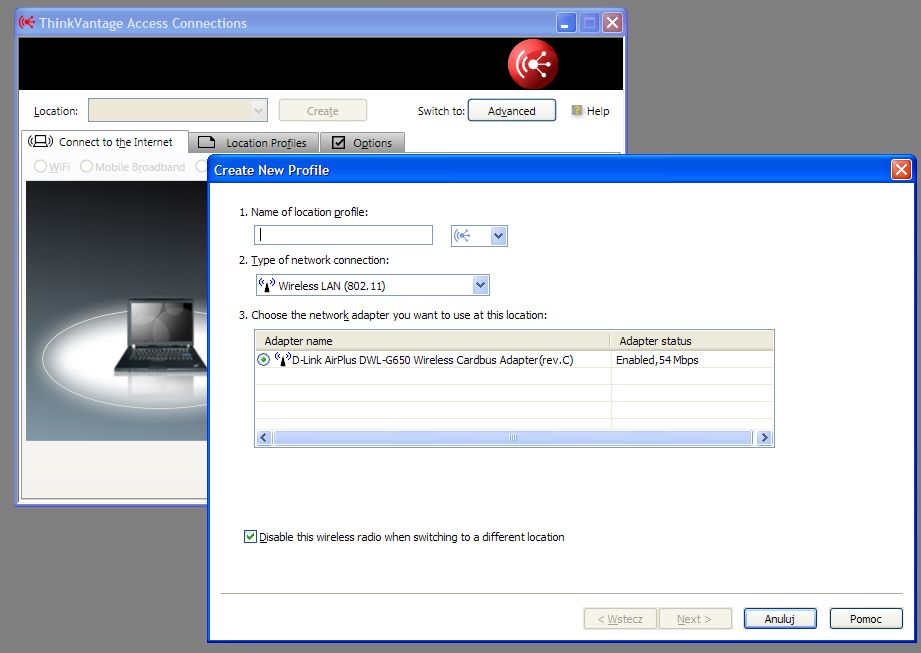Click the adapter list horizontal scrollbar thumb
The width and height of the screenshot is (921, 653).
pyautogui.click(x=513, y=437)
